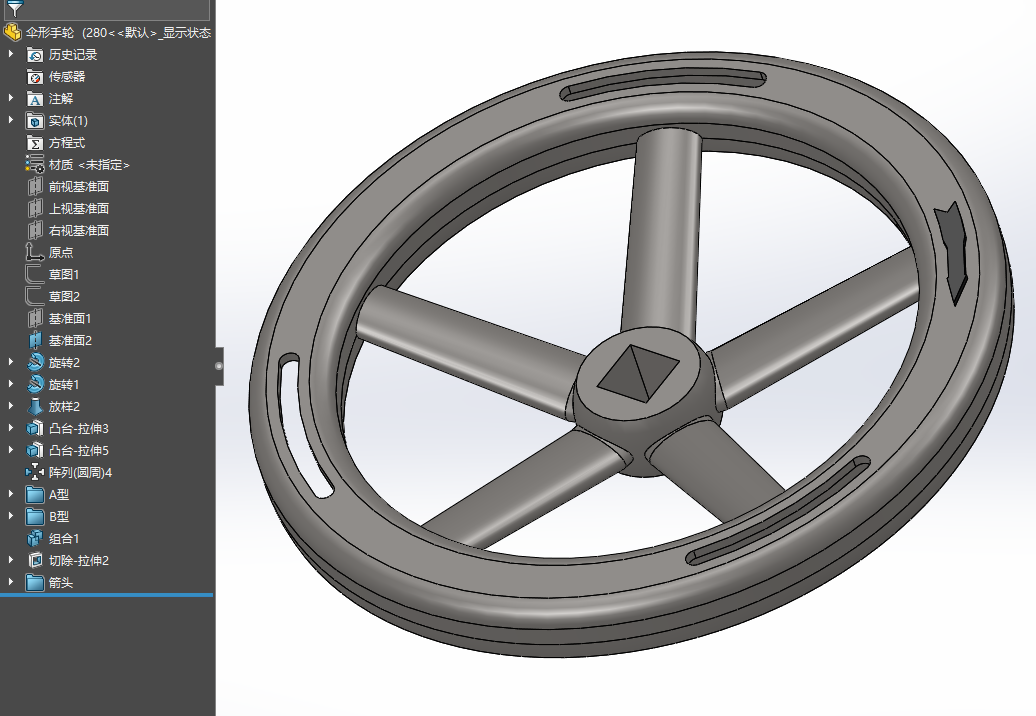1036x716 pixels.
Task: Expand the 注解 node
Action: point(11,98)
